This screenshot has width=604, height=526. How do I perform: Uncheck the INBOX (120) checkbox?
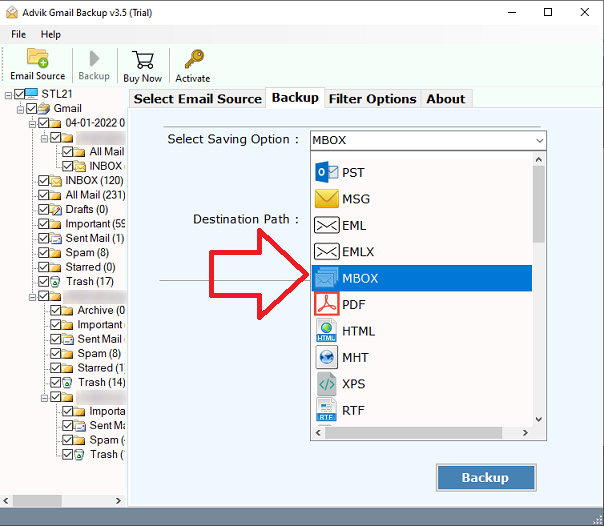[x=44, y=180]
